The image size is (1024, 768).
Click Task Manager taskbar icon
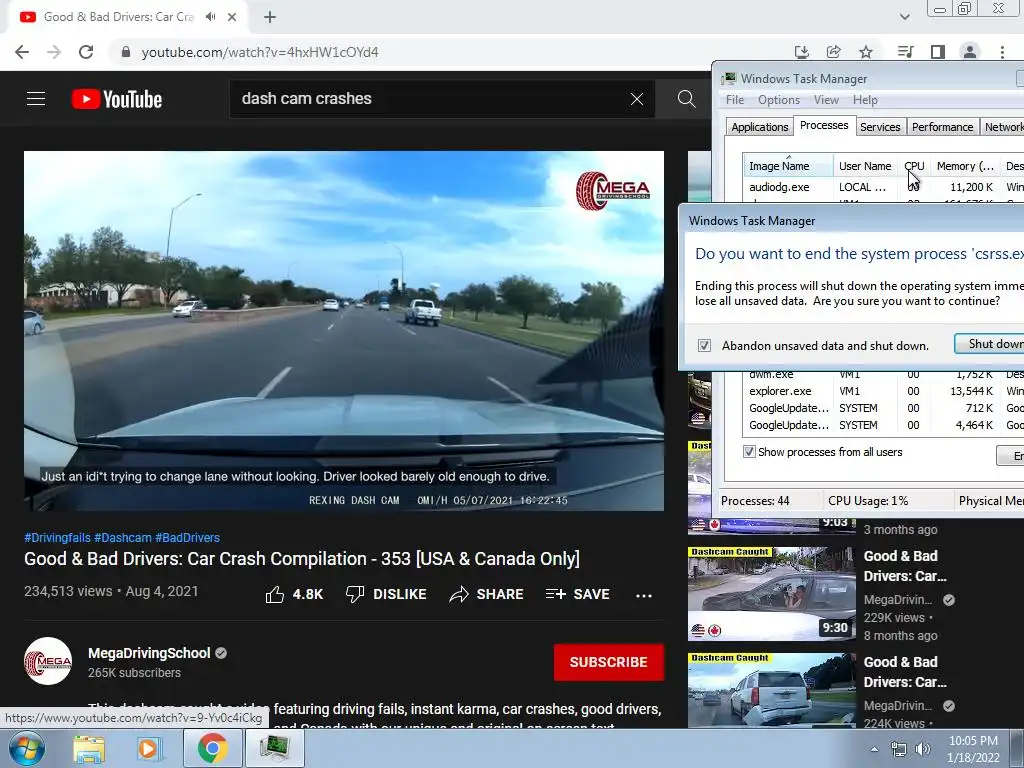click(x=274, y=748)
